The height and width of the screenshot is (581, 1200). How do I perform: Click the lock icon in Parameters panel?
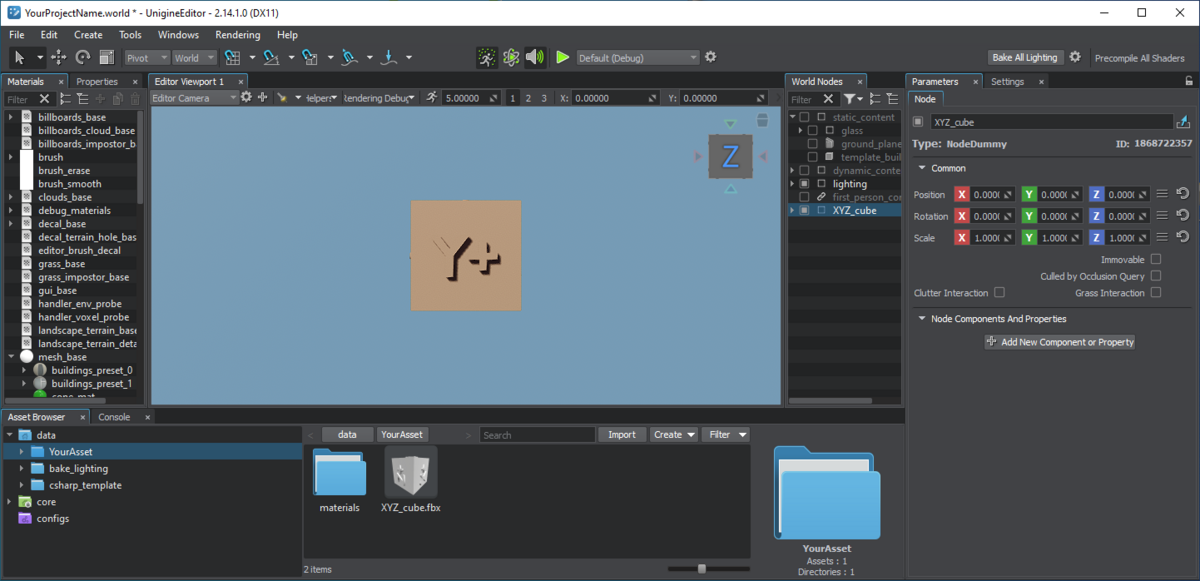pyautogui.click(x=1188, y=81)
